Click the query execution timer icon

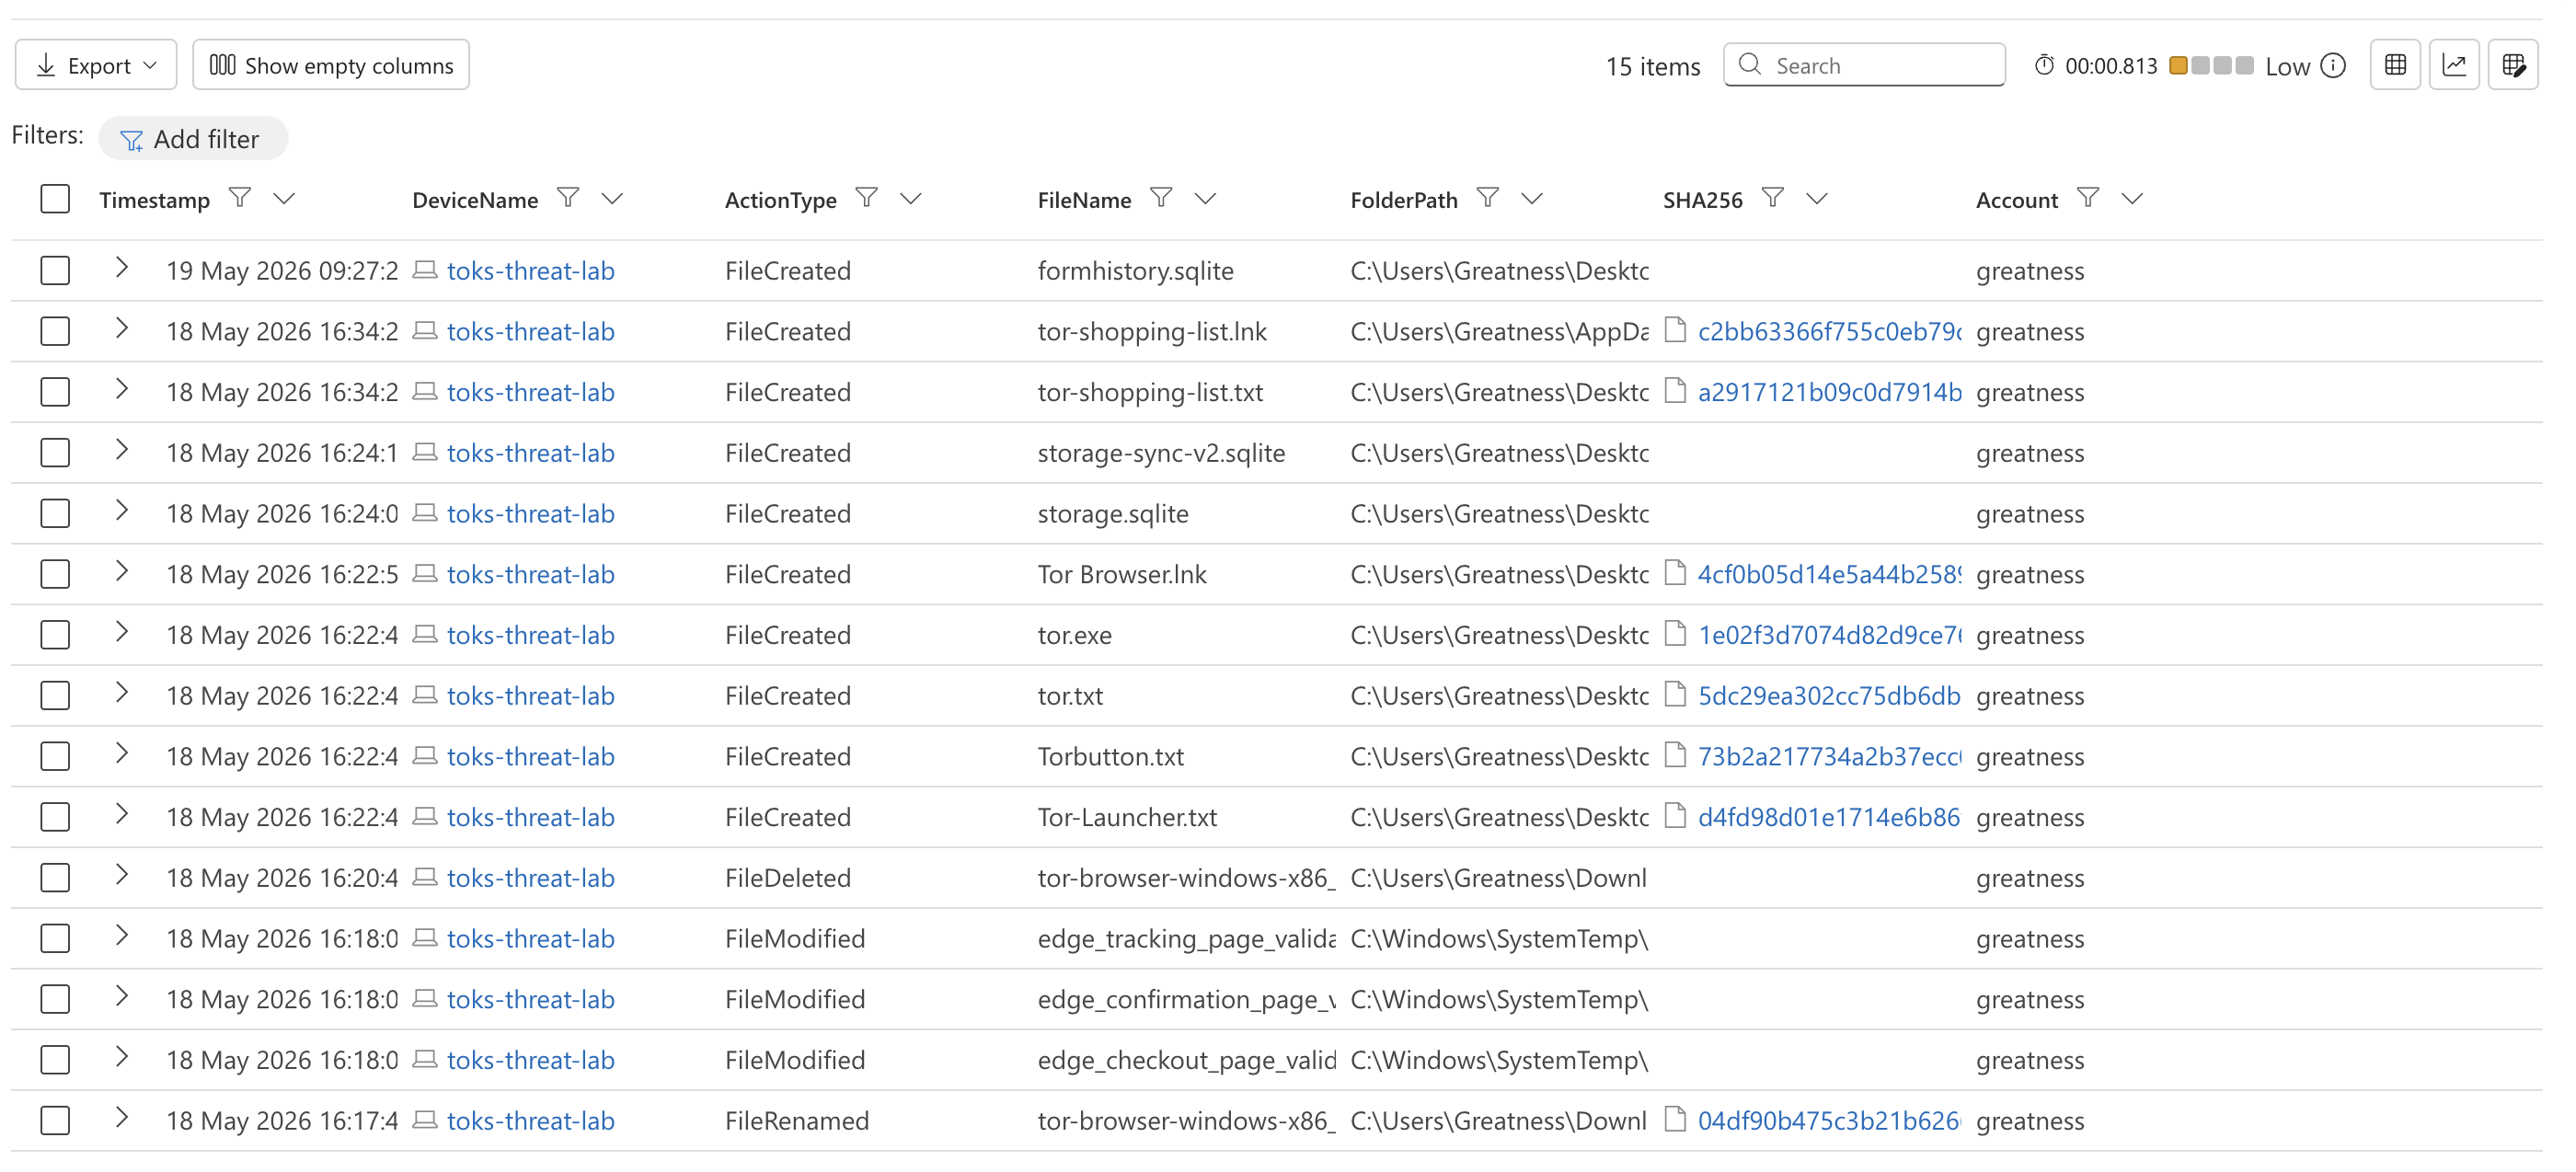tap(2045, 65)
